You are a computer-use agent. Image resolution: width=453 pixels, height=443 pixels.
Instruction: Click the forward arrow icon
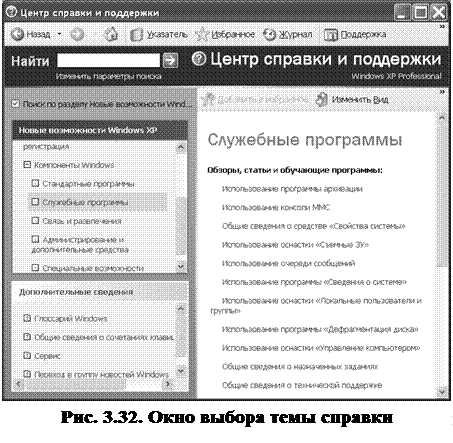(77, 34)
